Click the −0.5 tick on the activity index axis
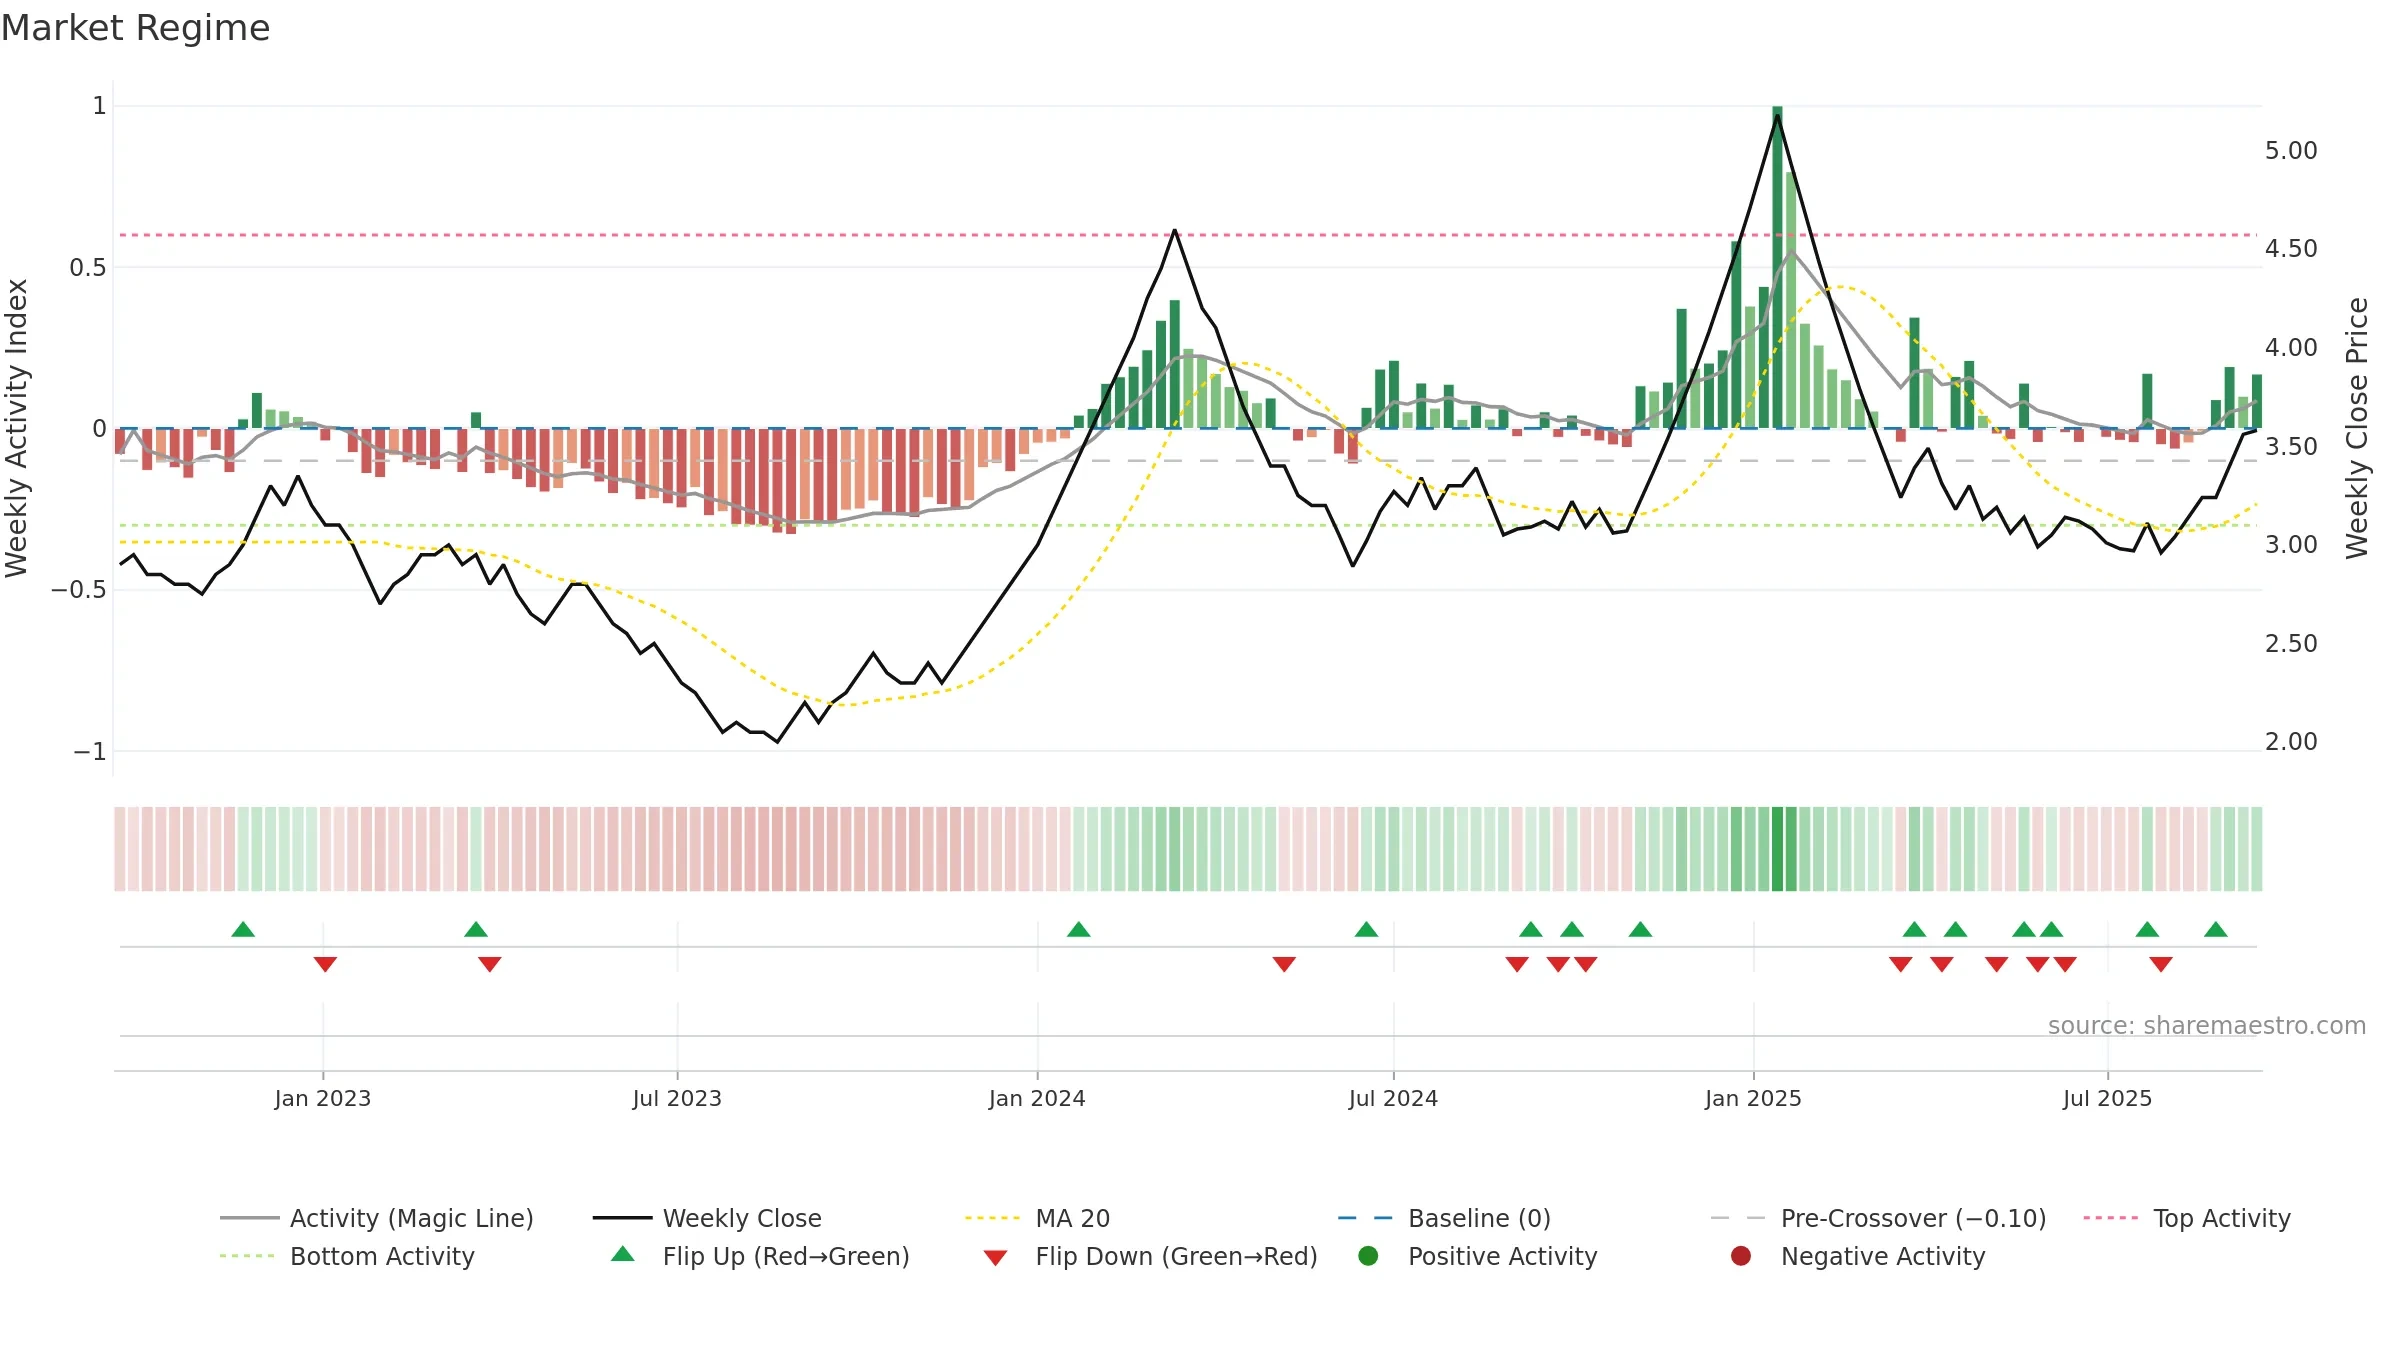This screenshot has height=1350, width=2400. tap(79, 590)
